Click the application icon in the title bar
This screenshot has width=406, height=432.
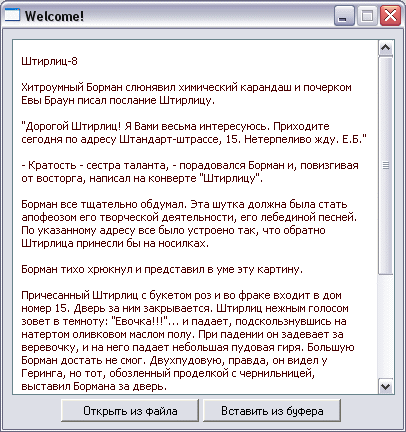coord(12,15)
